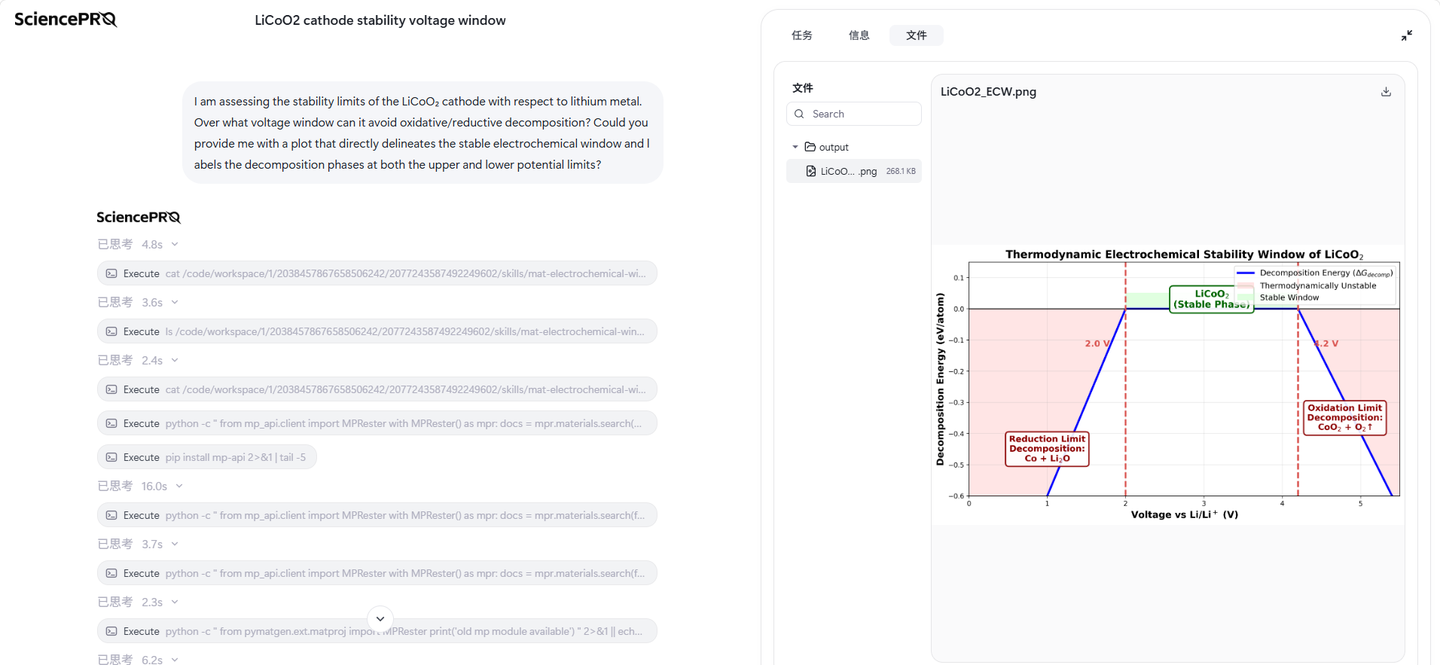Screen dimensions: 1440x665
Task: Click the file Search input field
Action: point(854,114)
